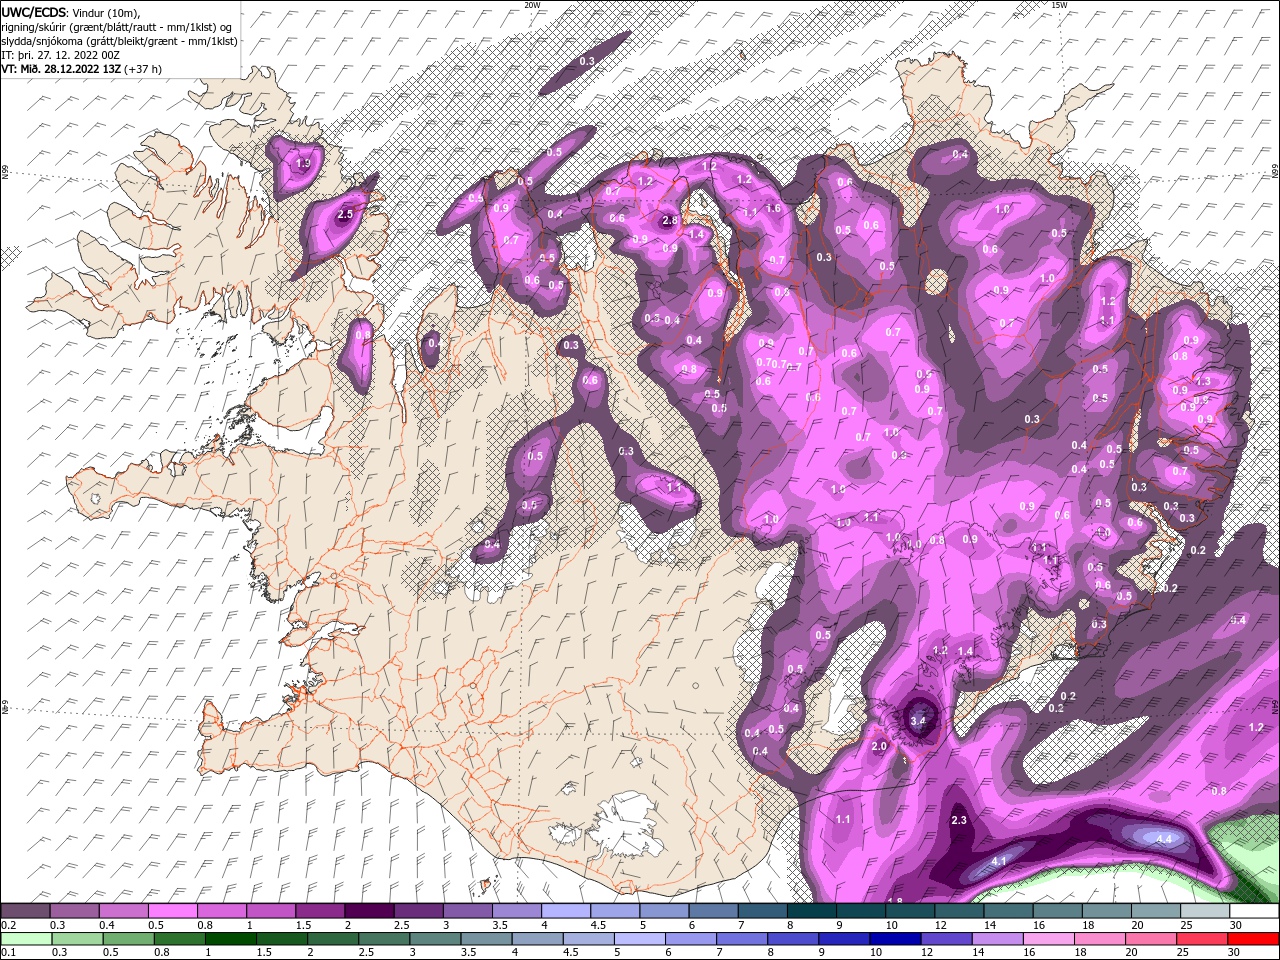Select the deep blue swatch between 10 and 12

pos(894,939)
